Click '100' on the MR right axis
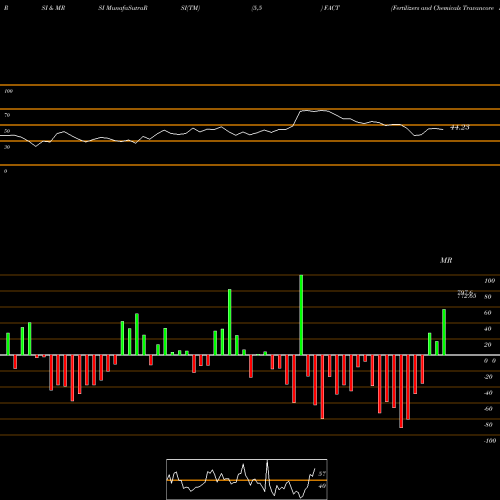Viewport: 500px width, 500px height. (489, 281)
